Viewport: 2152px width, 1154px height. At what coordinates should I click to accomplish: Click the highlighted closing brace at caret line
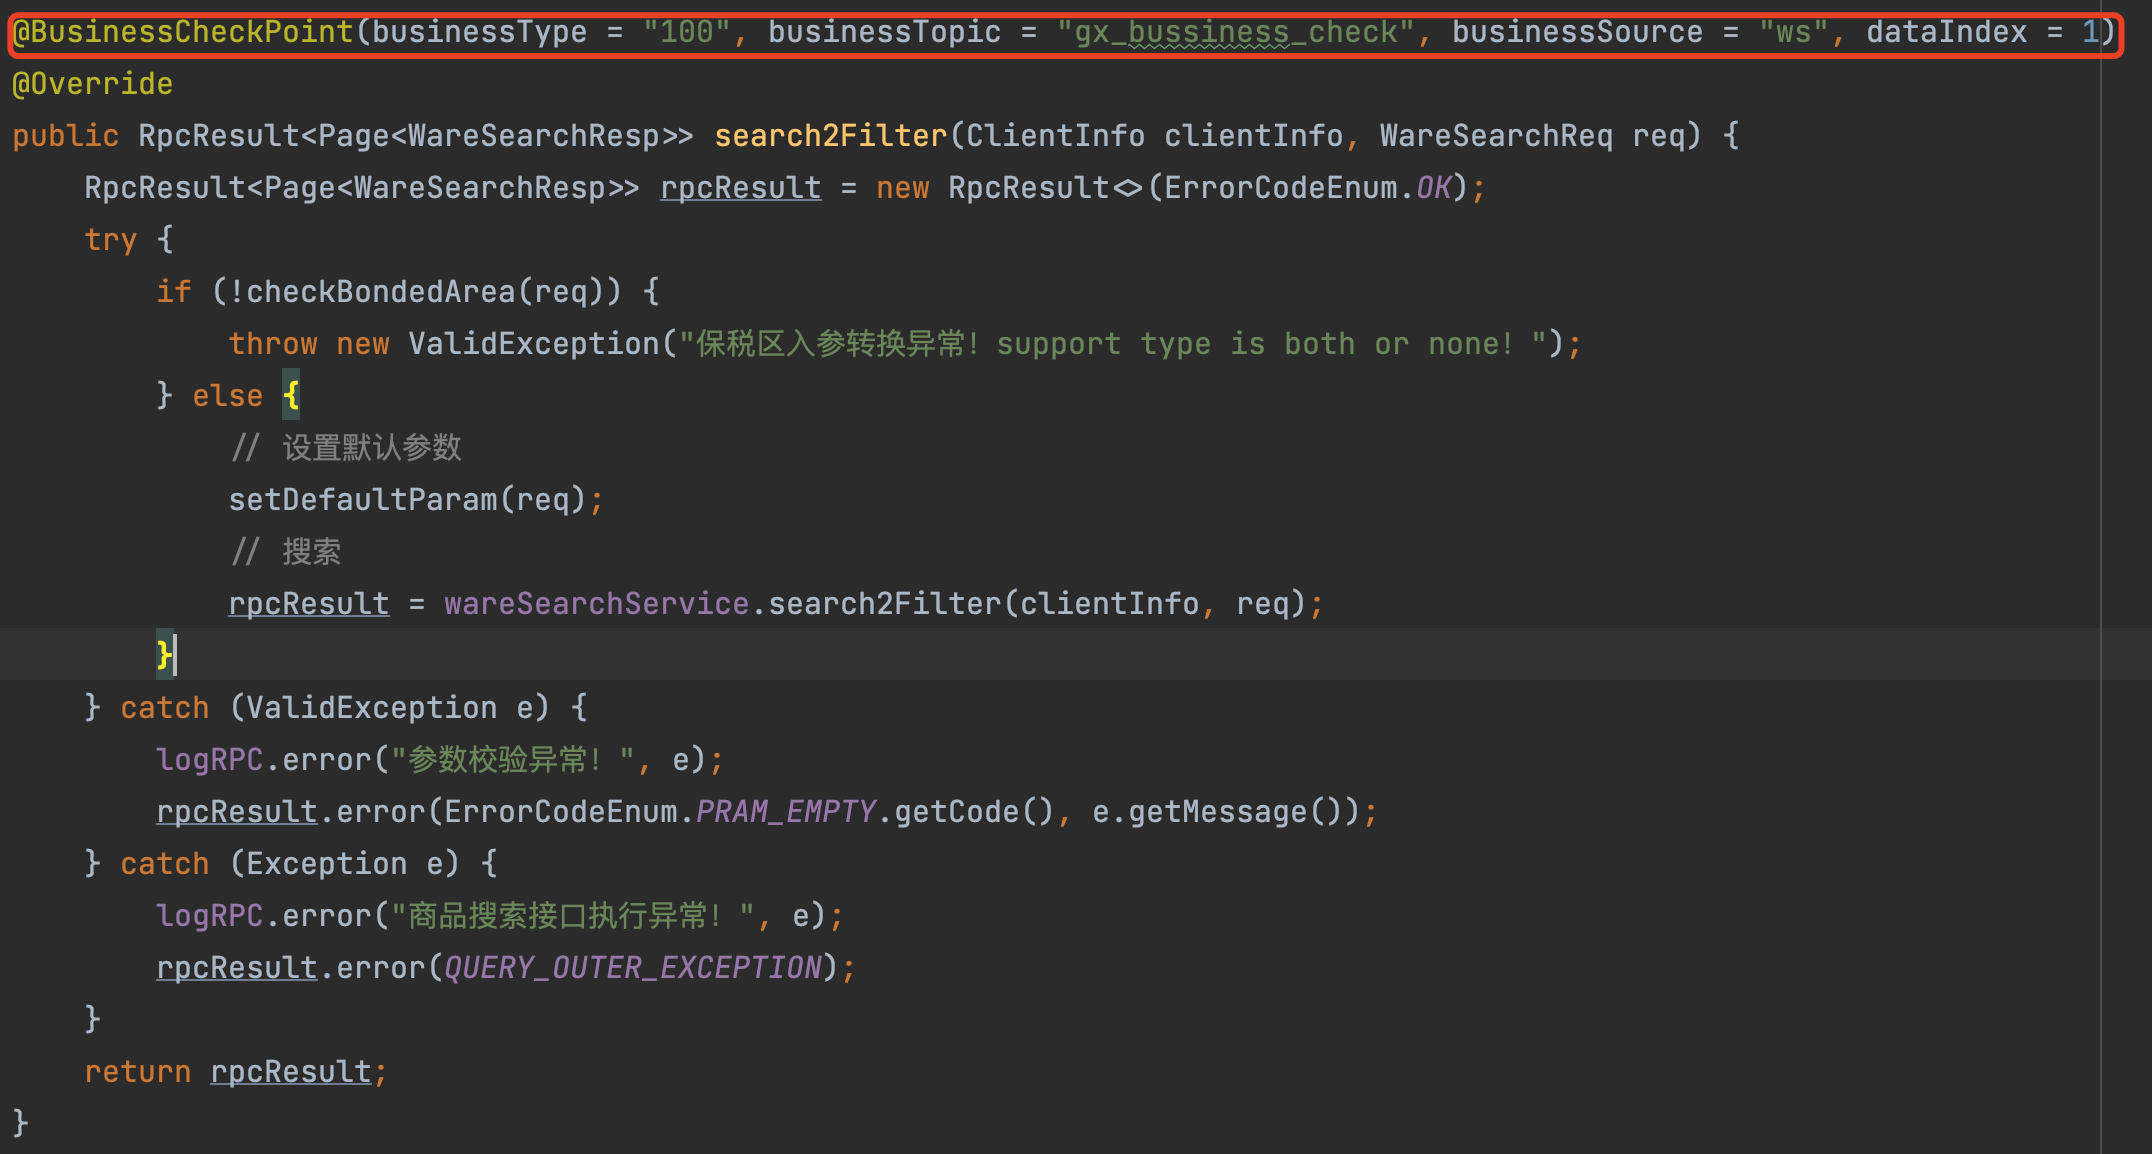click(x=165, y=656)
